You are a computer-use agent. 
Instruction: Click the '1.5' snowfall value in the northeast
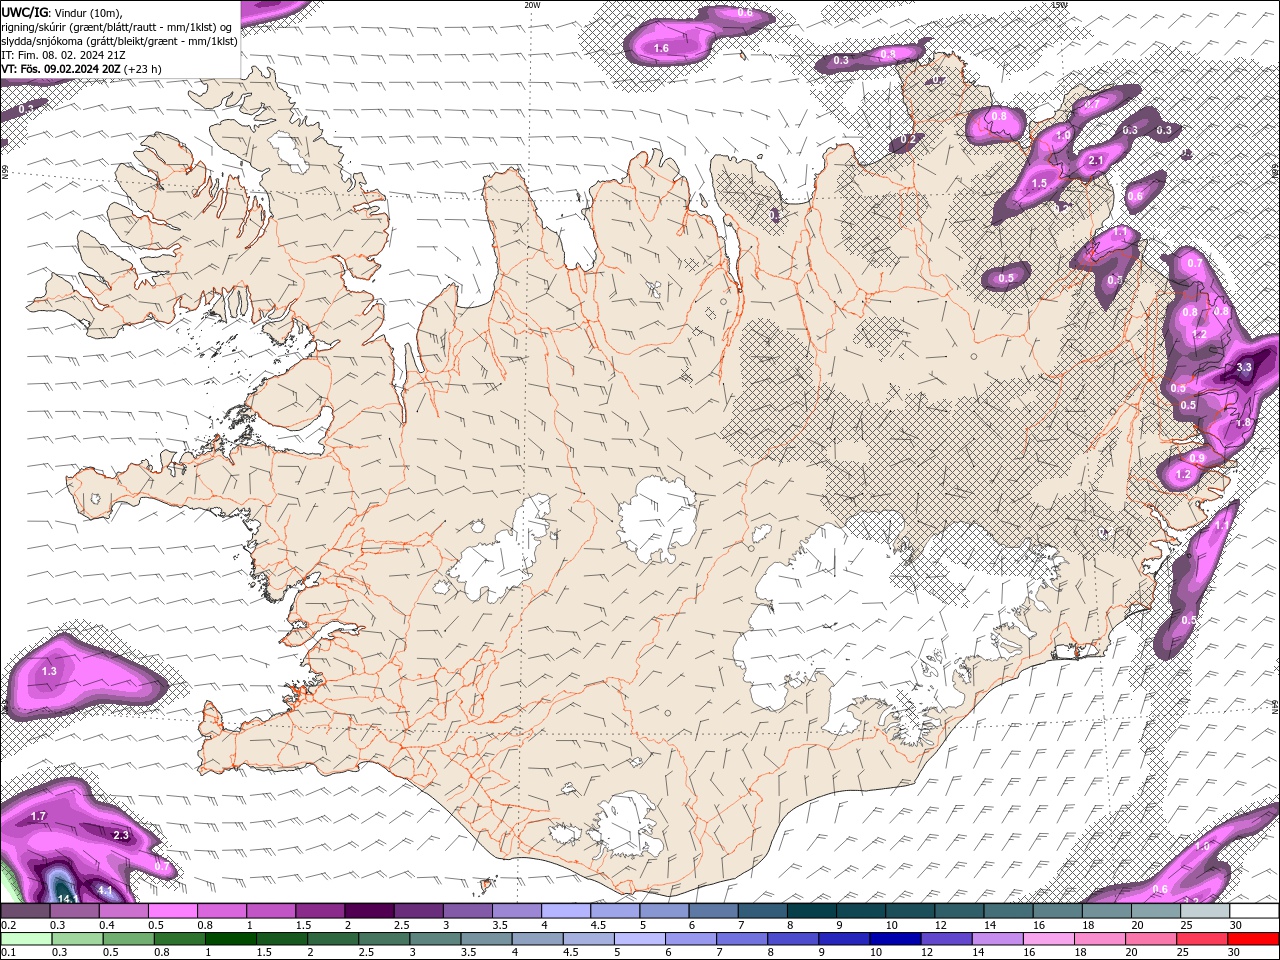click(x=1039, y=184)
